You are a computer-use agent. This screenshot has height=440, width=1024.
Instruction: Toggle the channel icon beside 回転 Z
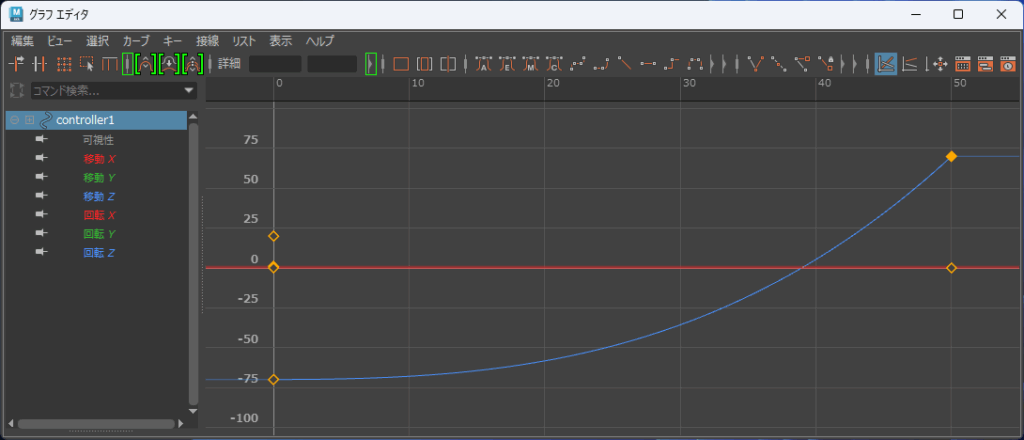(x=42, y=252)
